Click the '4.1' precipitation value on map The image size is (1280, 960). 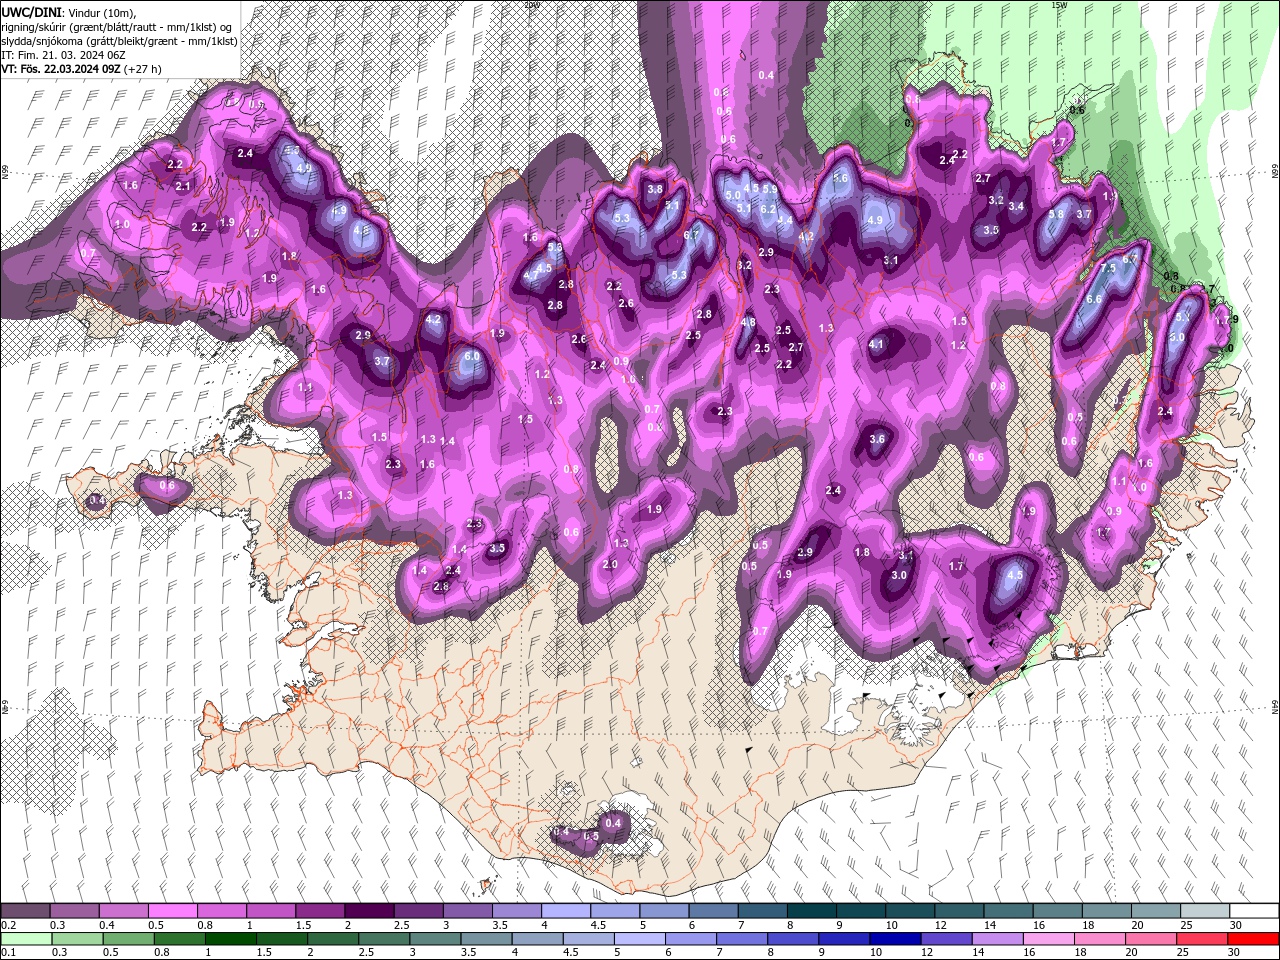click(x=877, y=344)
